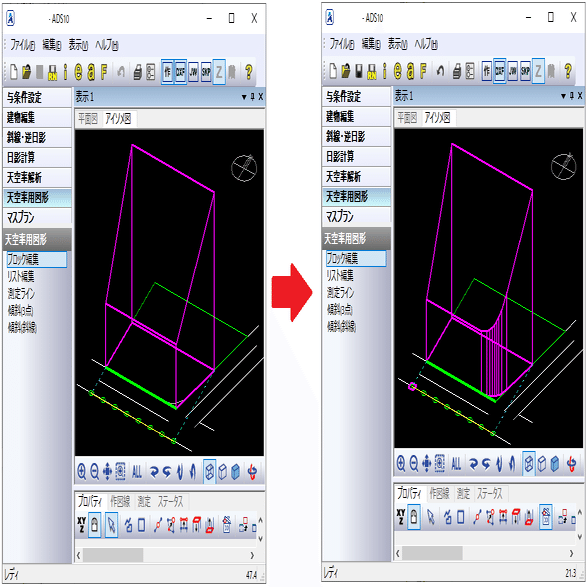Image resolution: width=587 pixels, height=587 pixels.
Task: Click the print icon in right window toolbar
Action: (x=457, y=70)
